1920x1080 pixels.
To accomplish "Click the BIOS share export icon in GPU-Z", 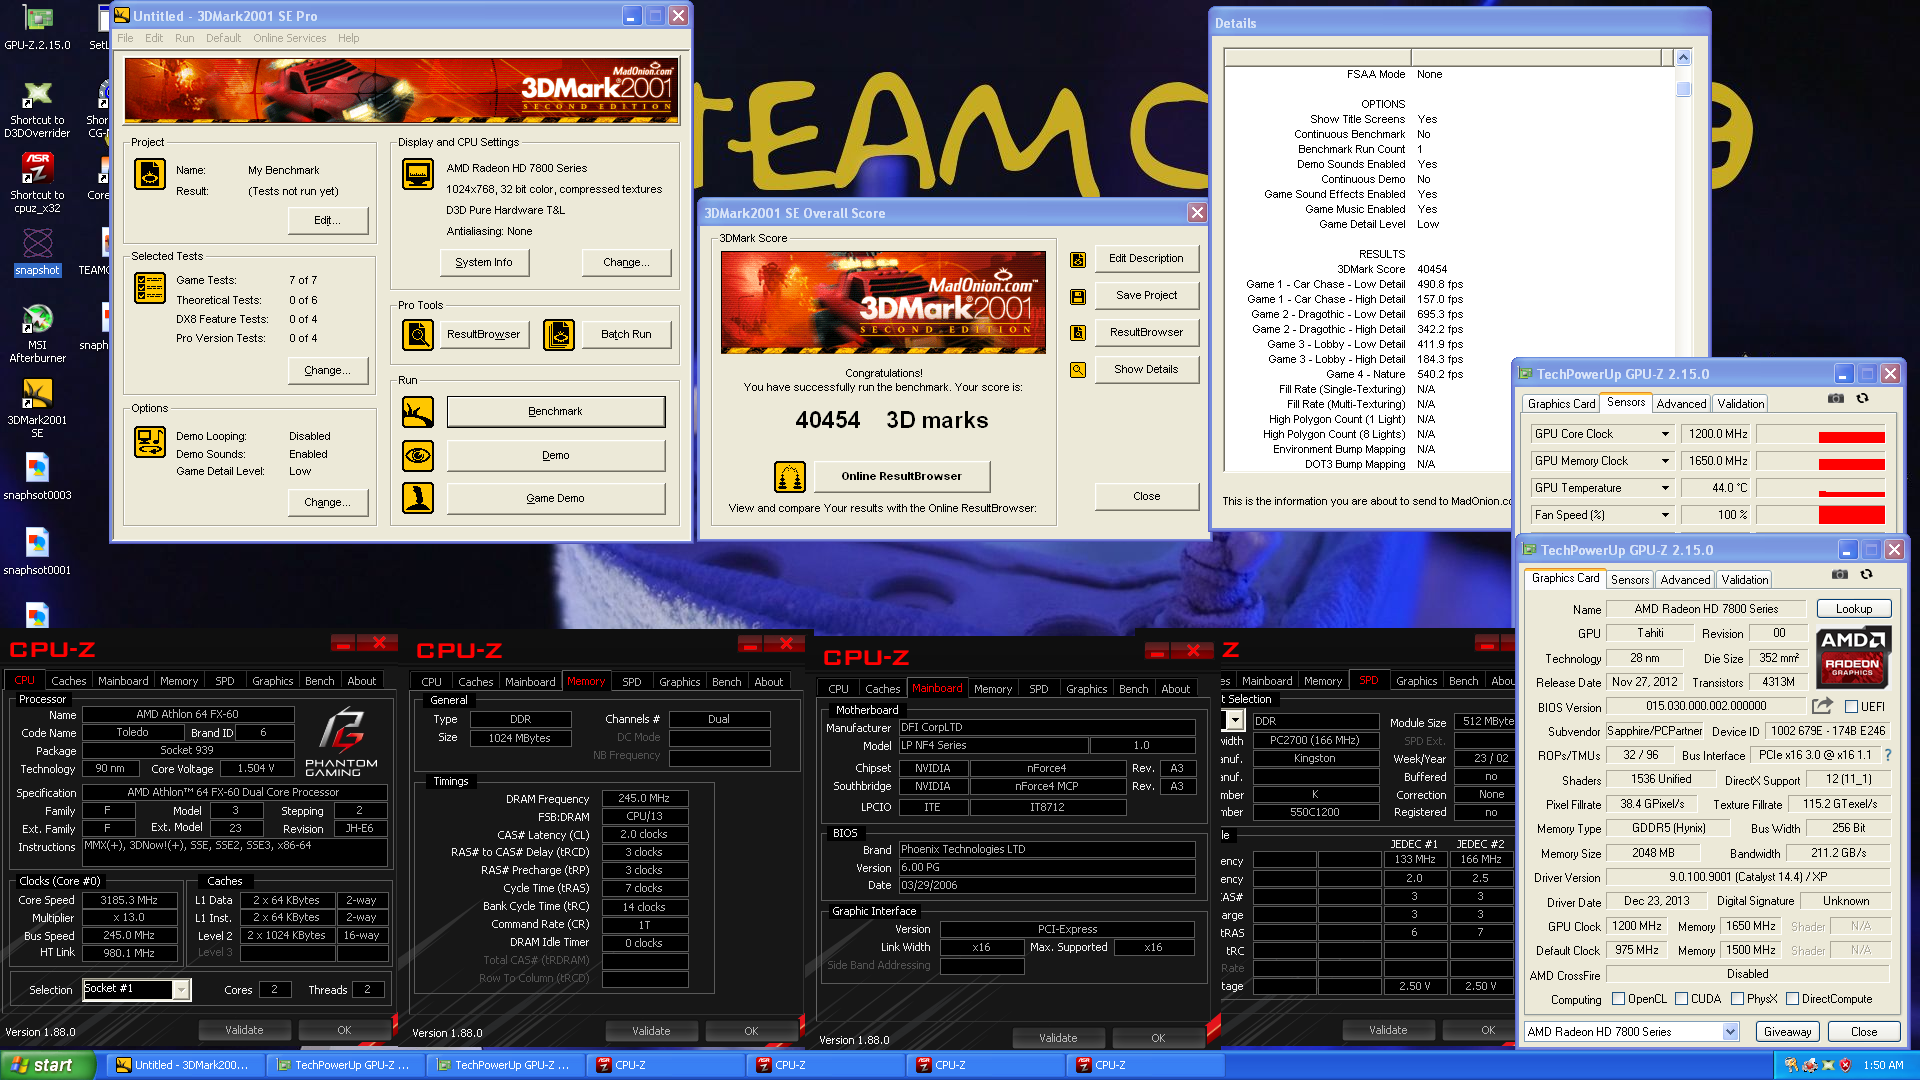I will [x=1822, y=705].
